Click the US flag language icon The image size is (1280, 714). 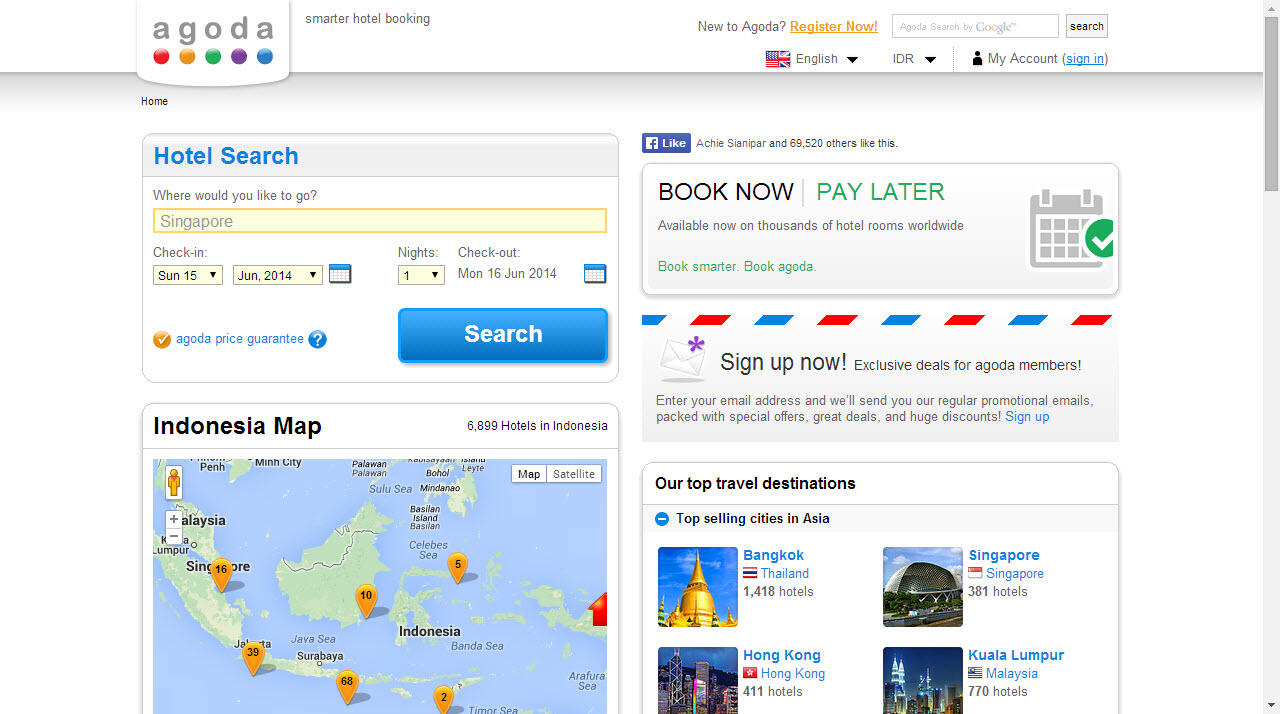coord(778,59)
